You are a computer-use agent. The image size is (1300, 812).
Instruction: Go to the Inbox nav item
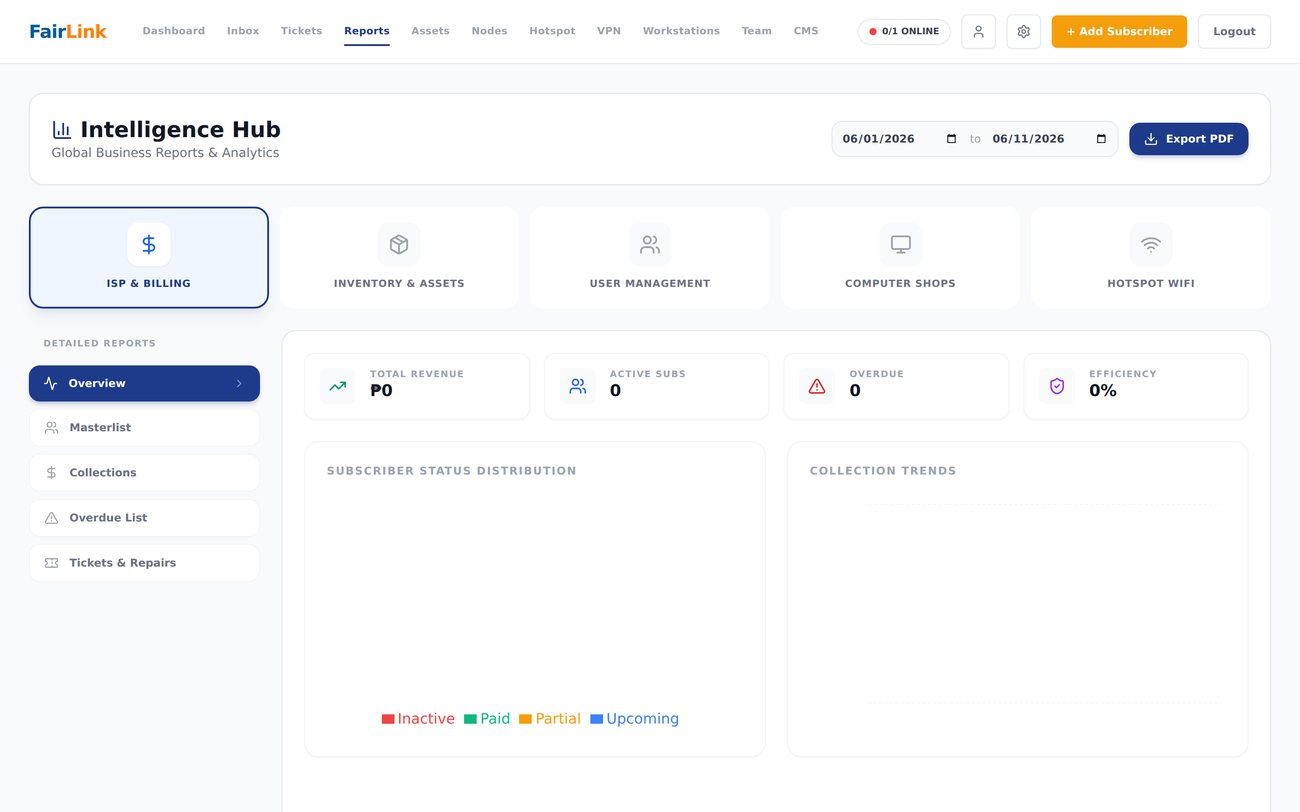pyautogui.click(x=243, y=31)
